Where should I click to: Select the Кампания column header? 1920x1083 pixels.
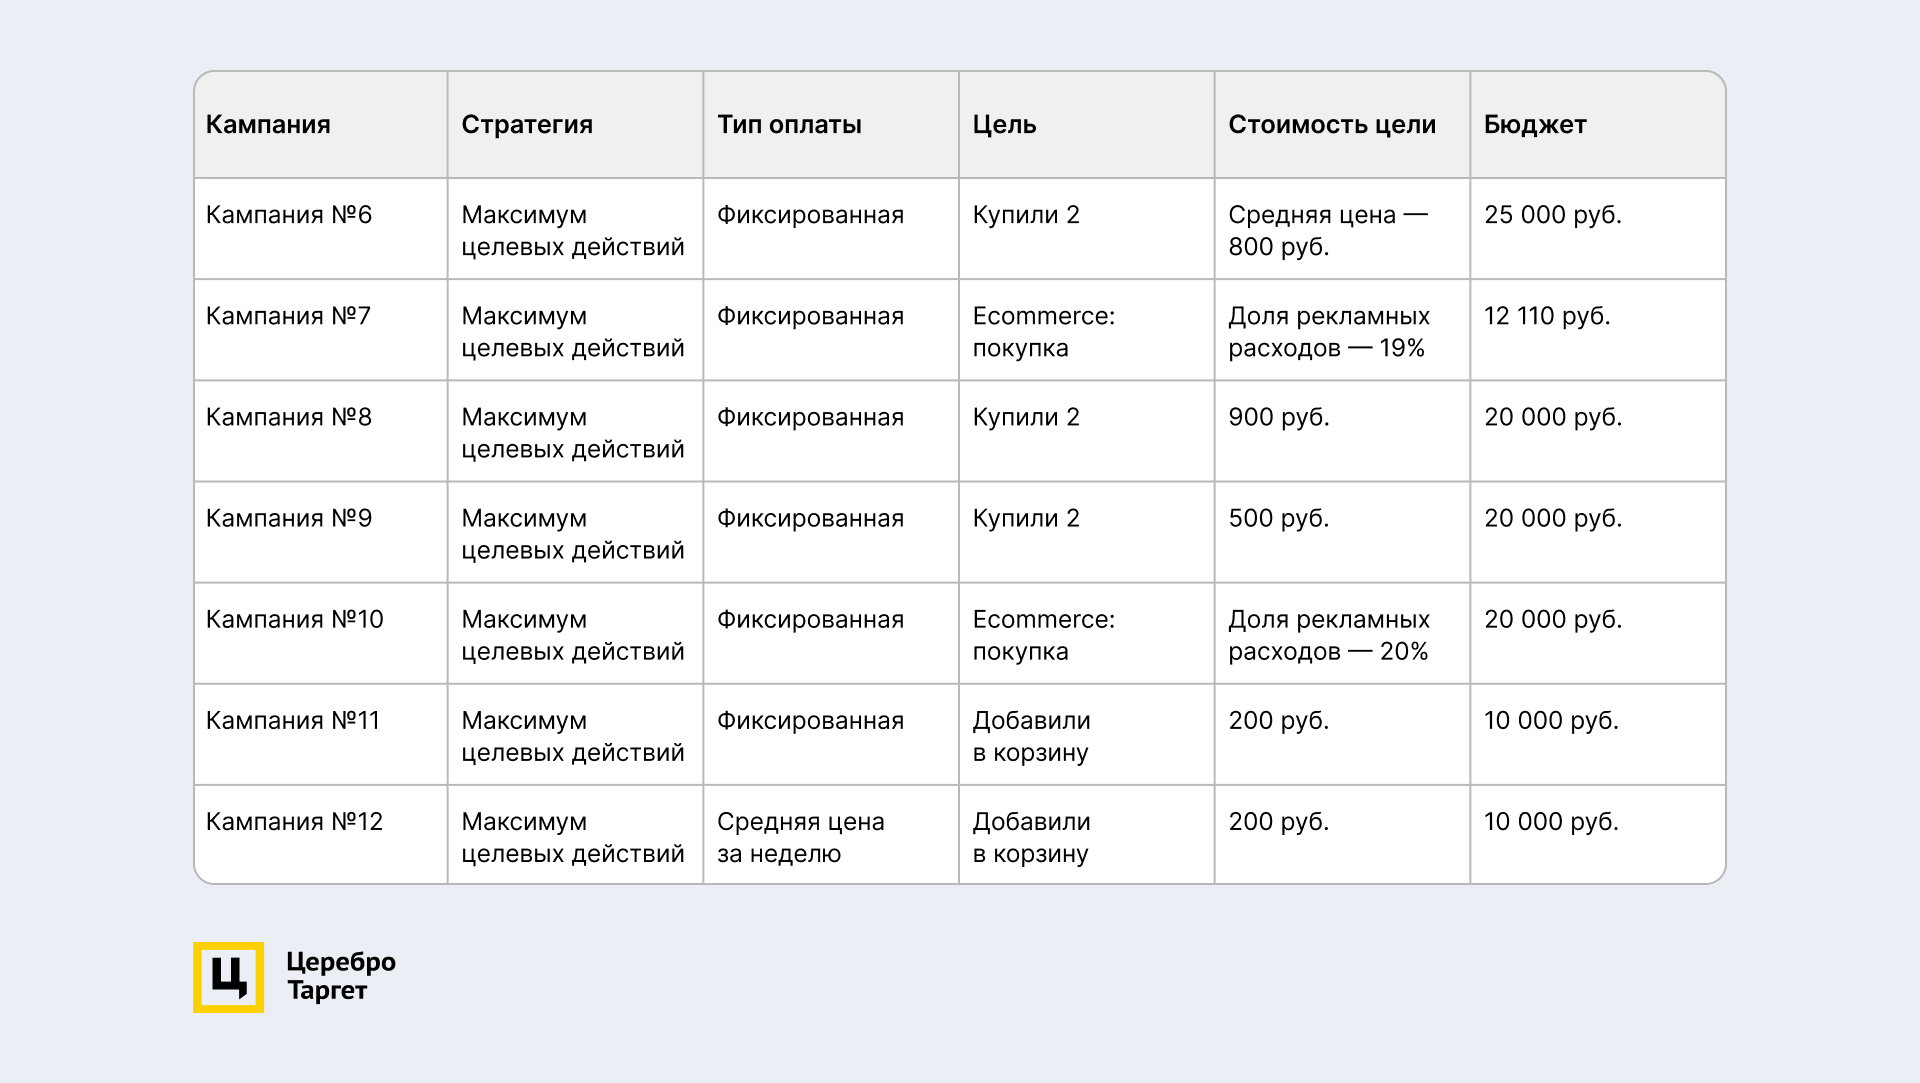(268, 125)
